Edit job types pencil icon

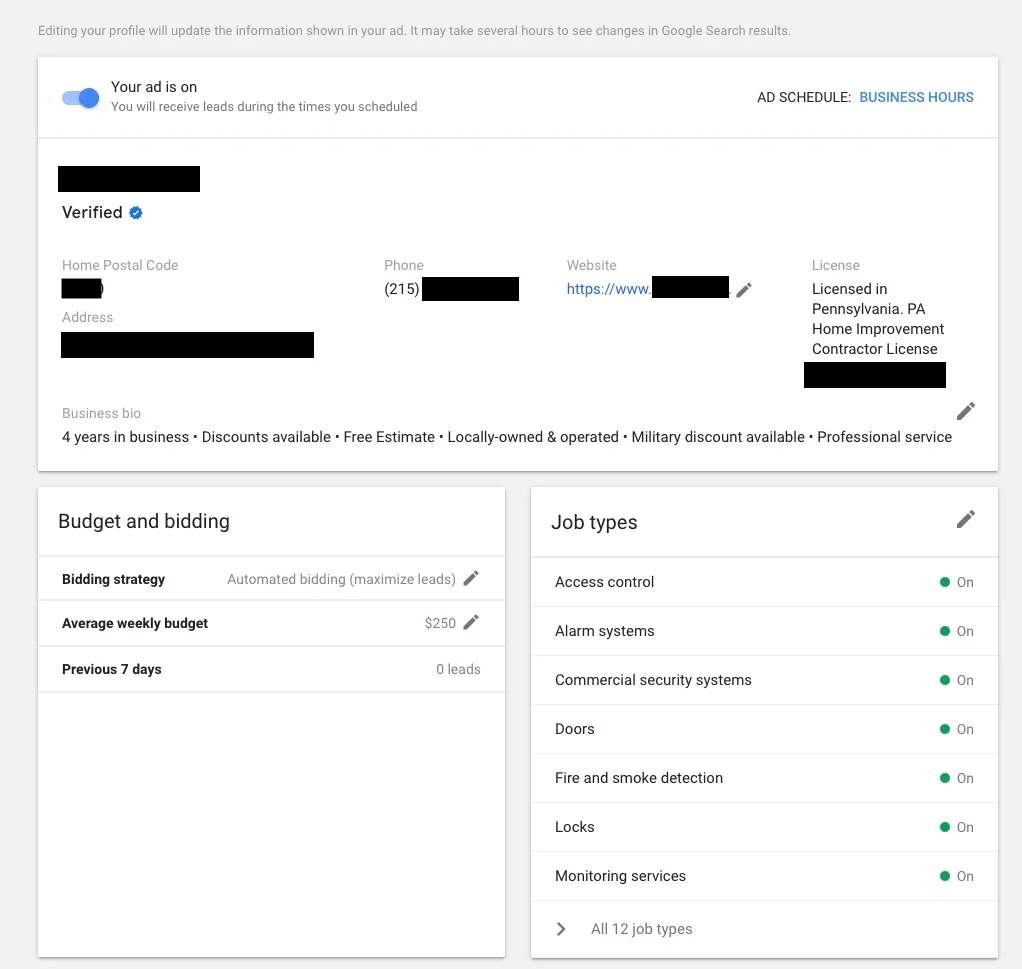coord(965,519)
